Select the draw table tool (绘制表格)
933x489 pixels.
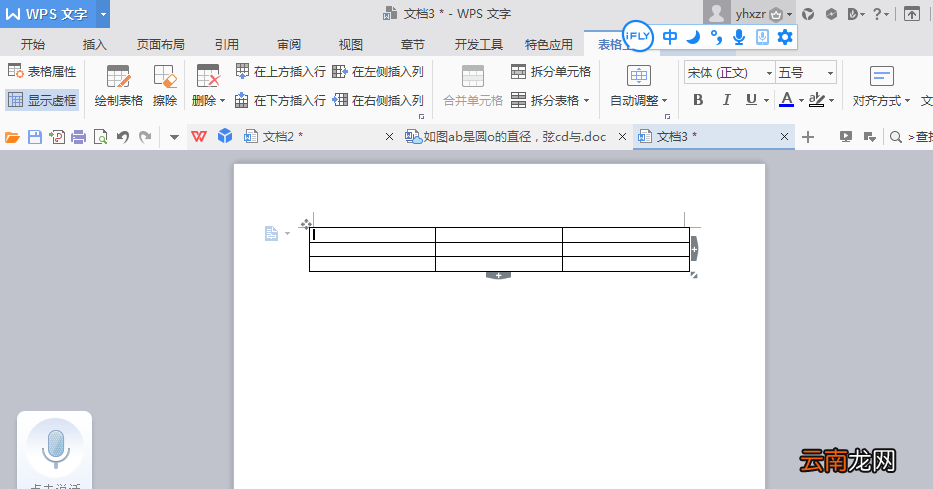pos(118,86)
